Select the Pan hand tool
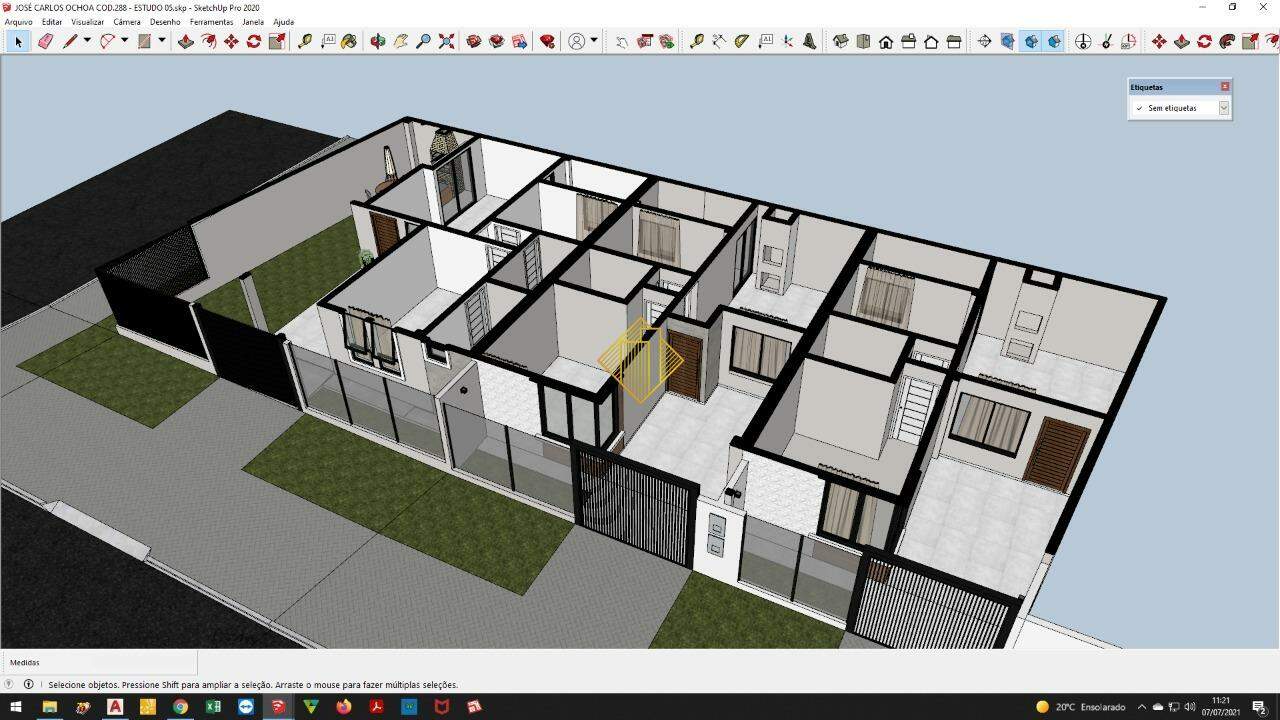 point(400,41)
